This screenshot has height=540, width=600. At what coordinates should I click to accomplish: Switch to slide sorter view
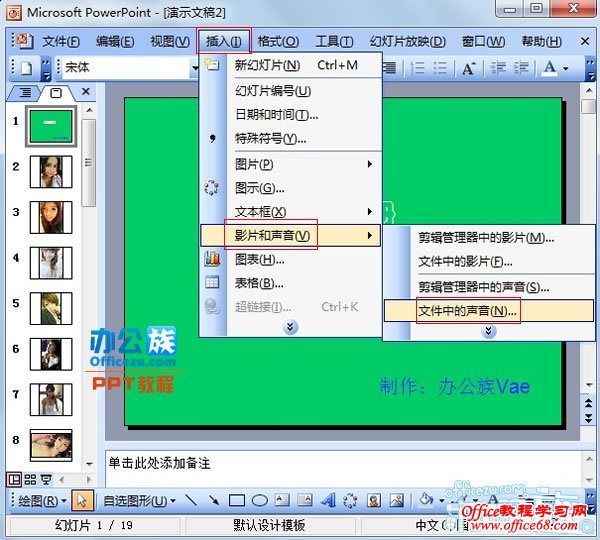(30, 479)
